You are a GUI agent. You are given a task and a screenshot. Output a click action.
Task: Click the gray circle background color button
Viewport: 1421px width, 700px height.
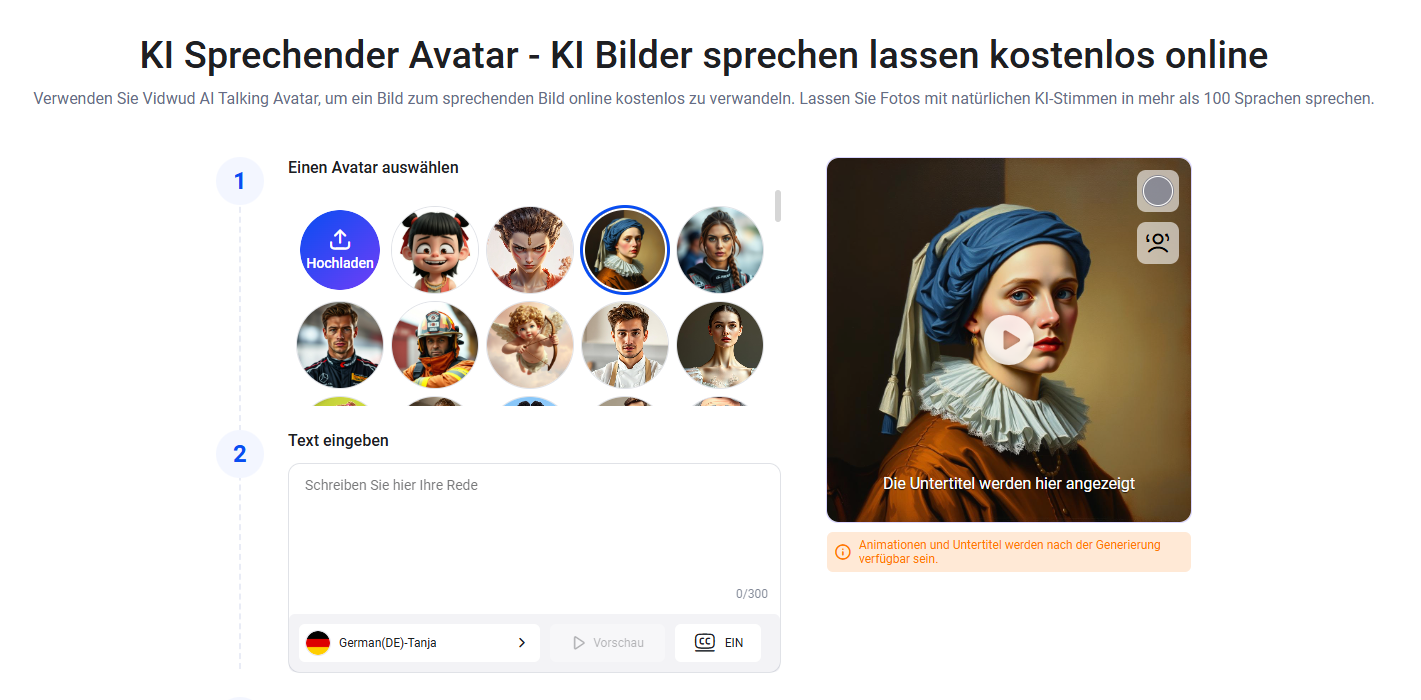coord(1158,191)
